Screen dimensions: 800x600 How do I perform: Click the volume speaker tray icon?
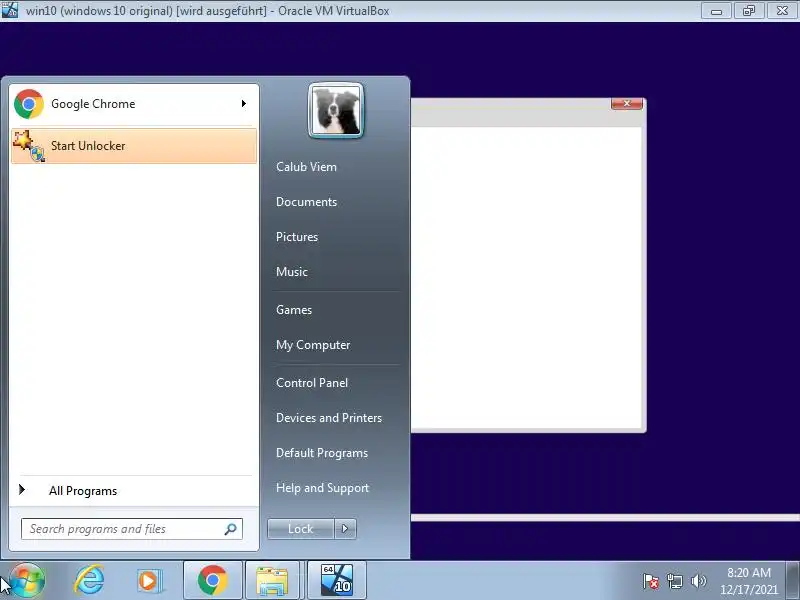tap(698, 581)
